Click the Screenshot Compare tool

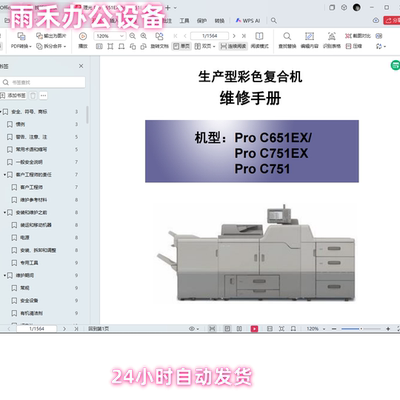(358, 36)
